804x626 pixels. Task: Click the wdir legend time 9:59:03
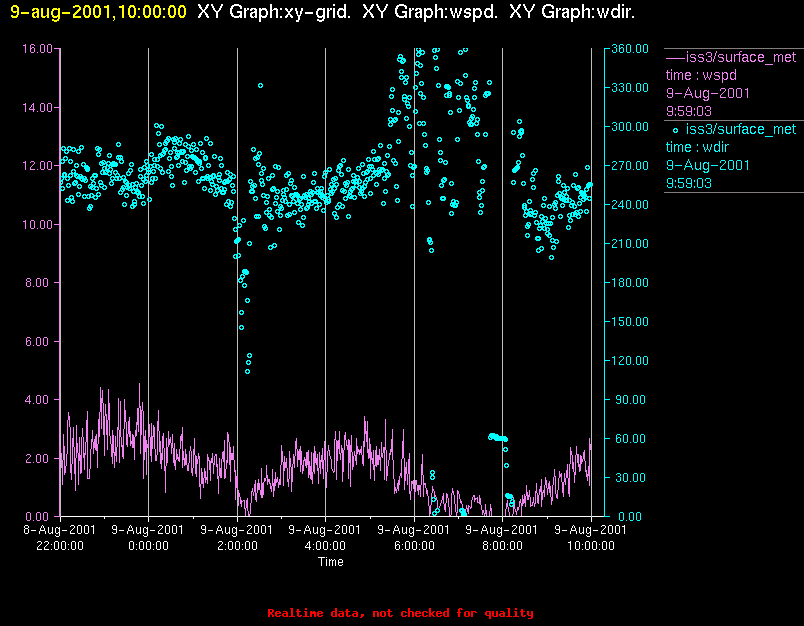coord(689,184)
